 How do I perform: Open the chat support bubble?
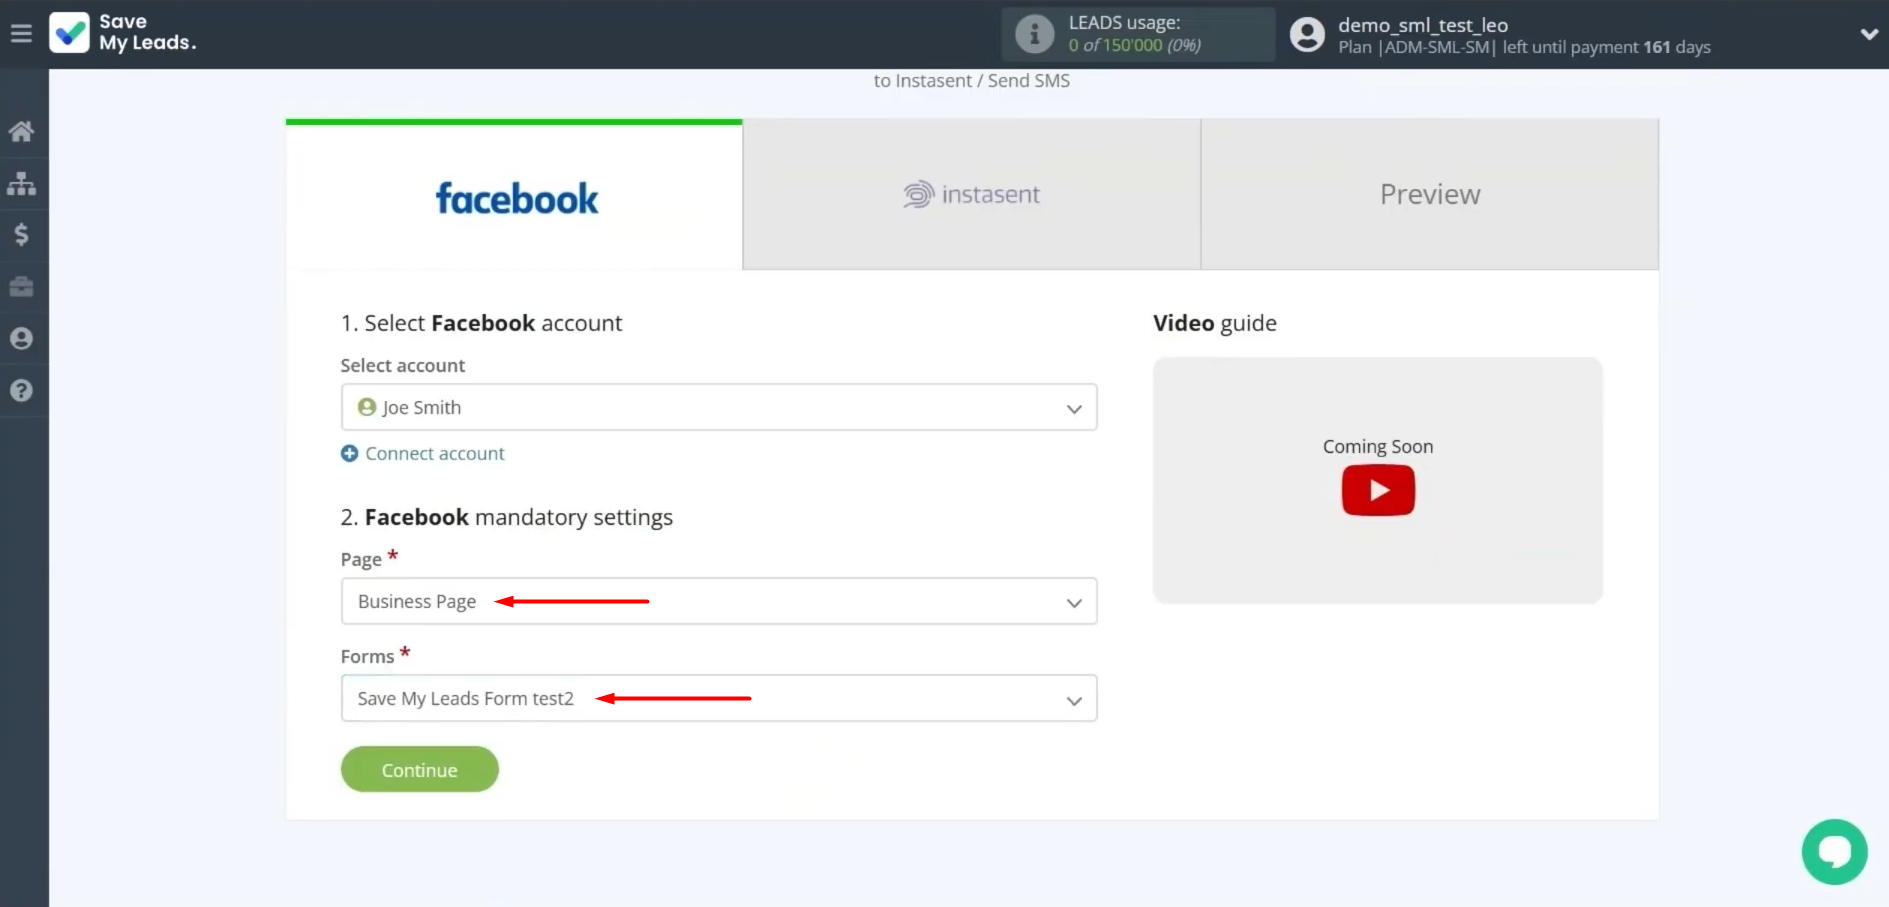pyautogui.click(x=1834, y=852)
